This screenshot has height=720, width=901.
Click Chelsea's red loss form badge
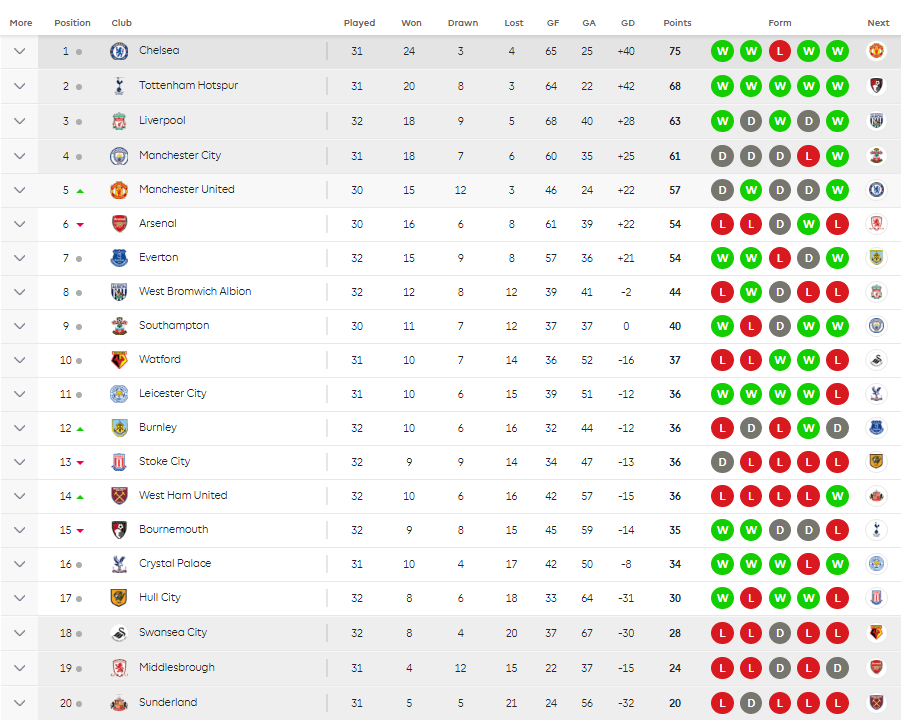[780, 51]
